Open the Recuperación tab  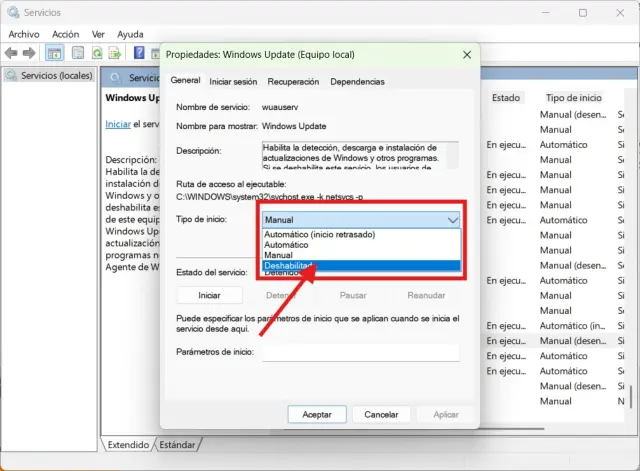click(x=294, y=81)
